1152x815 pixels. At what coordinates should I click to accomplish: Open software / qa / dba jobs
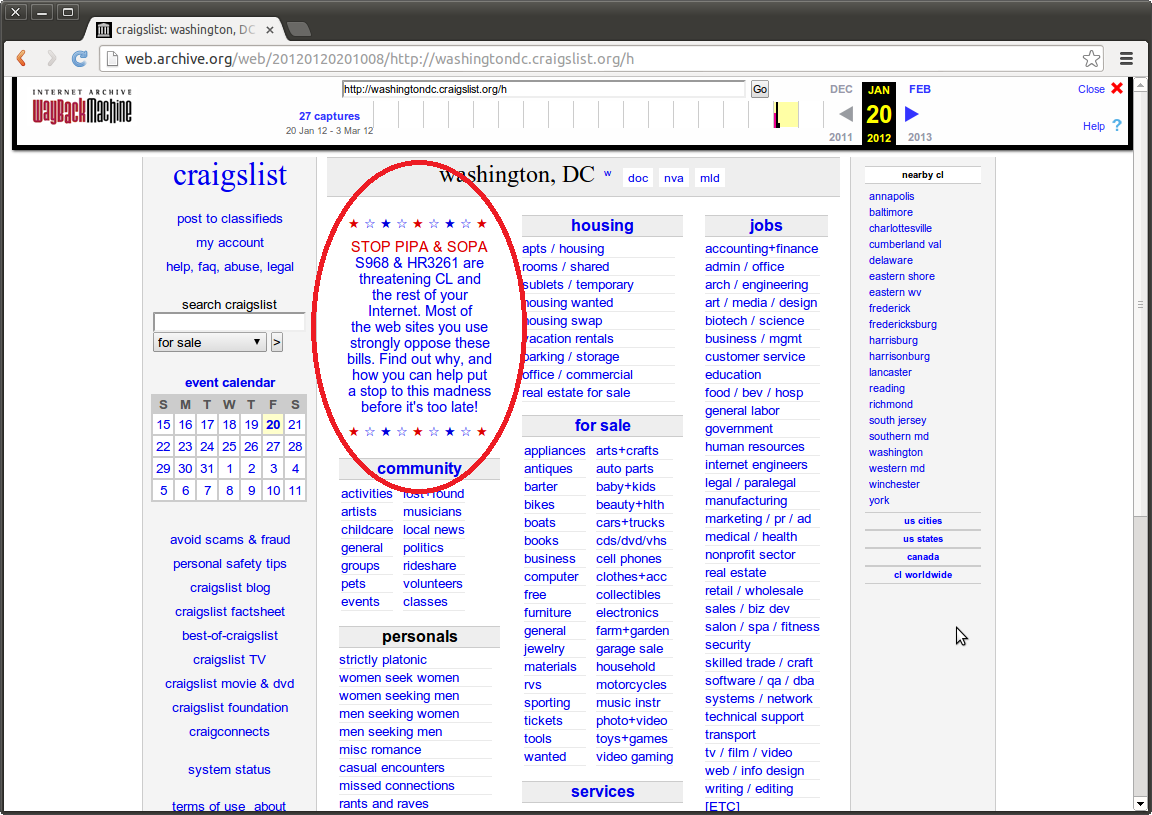coord(759,681)
